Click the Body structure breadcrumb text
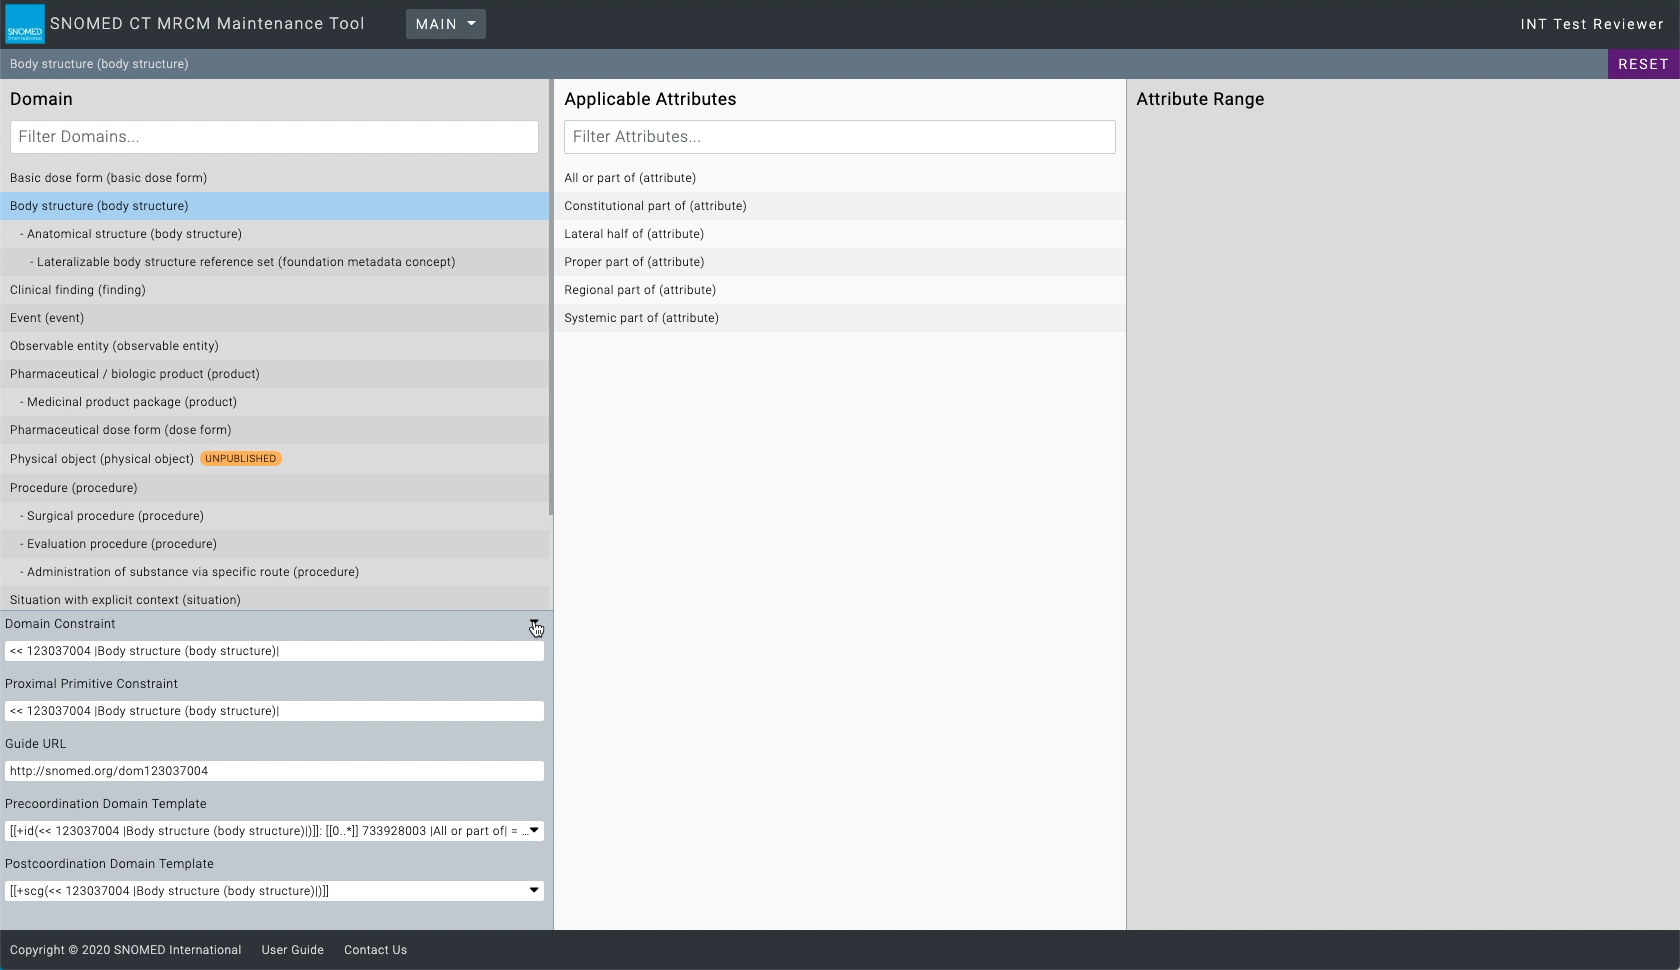Image resolution: width=1680 pixels, height=970 pixels. (x=99, y=64)
